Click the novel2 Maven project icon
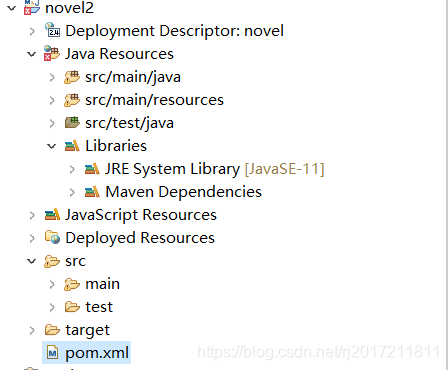Screen dimensions: 448x370 click(32, 7)
